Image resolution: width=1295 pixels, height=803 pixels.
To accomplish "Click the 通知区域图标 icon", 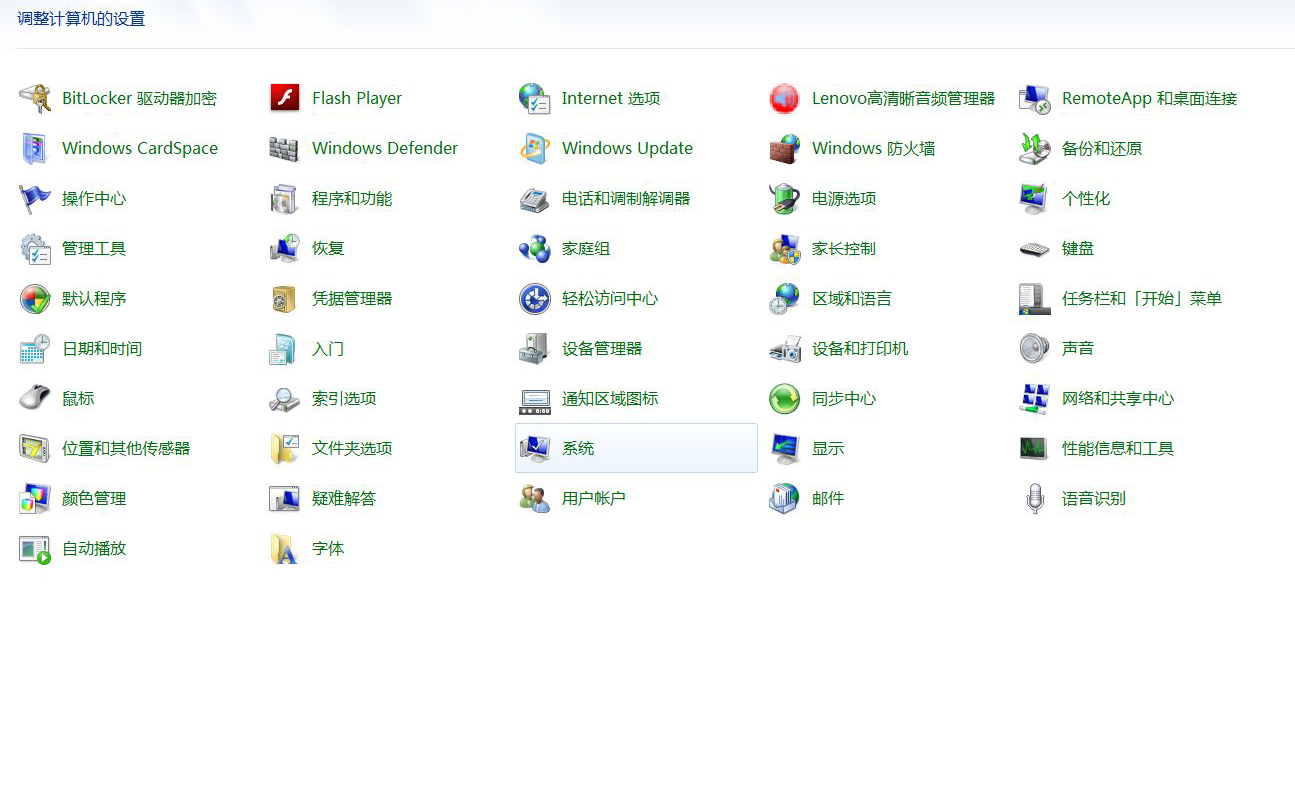I will pyautogui.click(x=535, y=401).
